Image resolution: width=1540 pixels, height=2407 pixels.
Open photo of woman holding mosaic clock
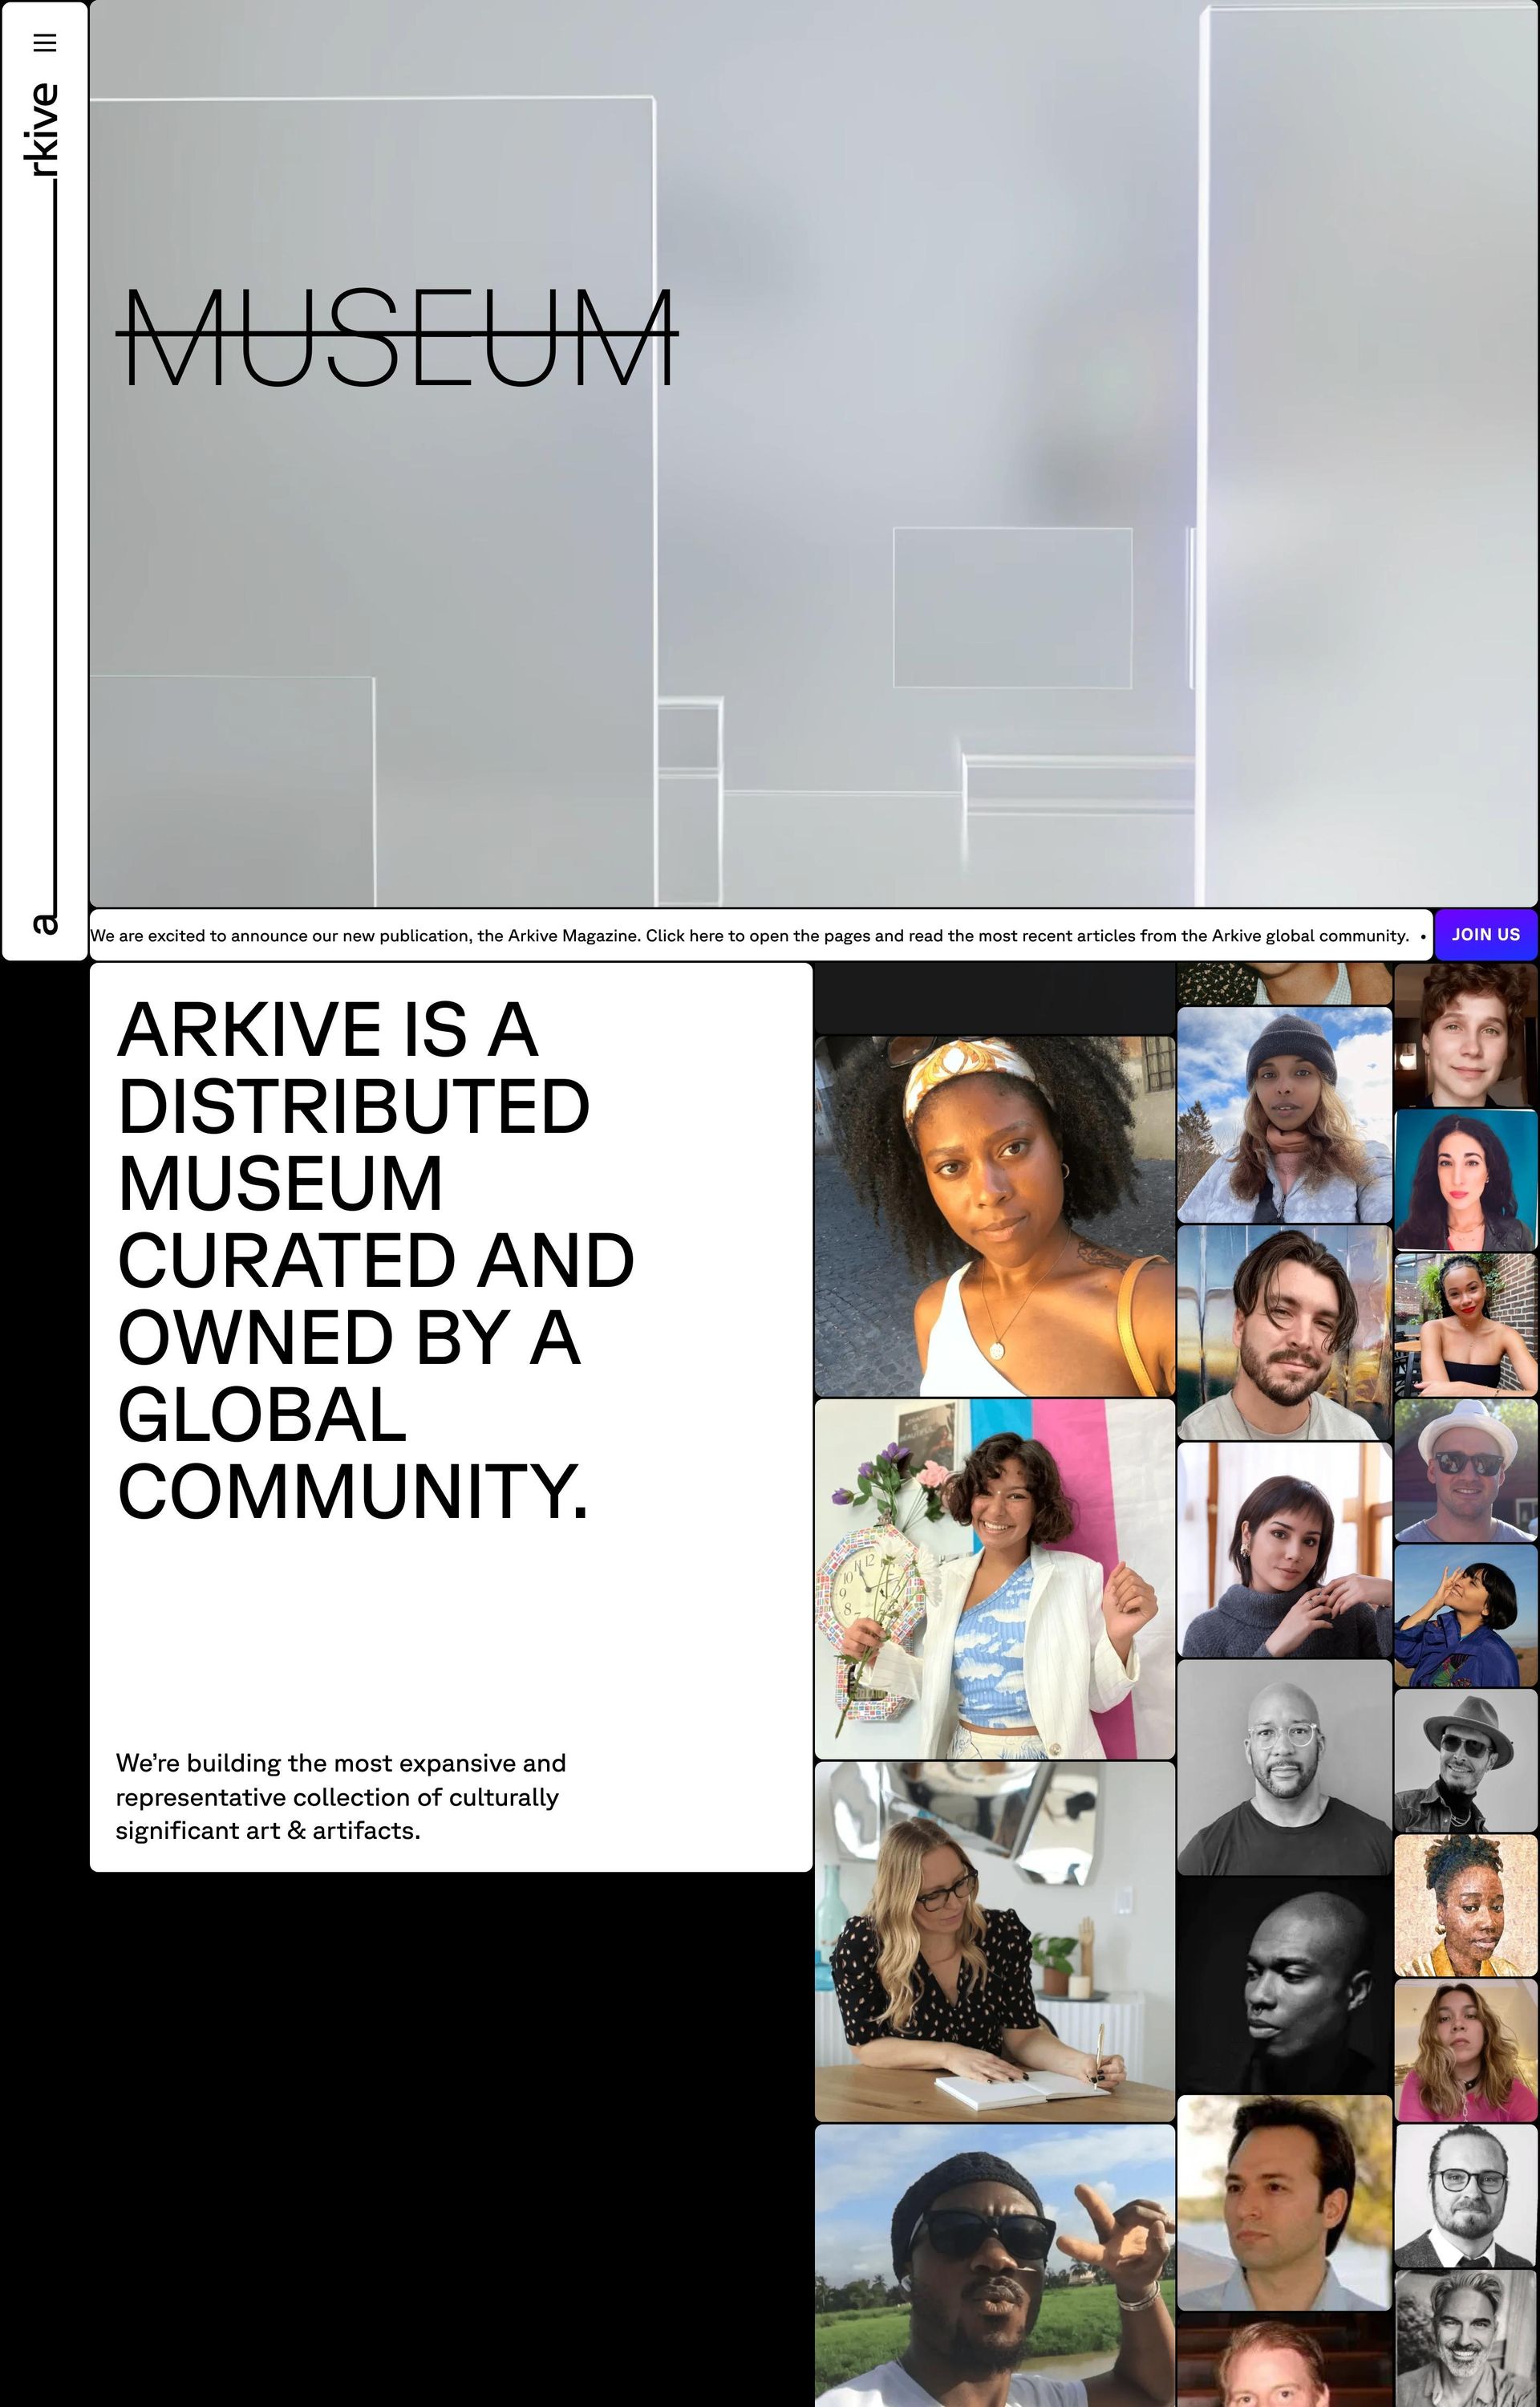994,1578
